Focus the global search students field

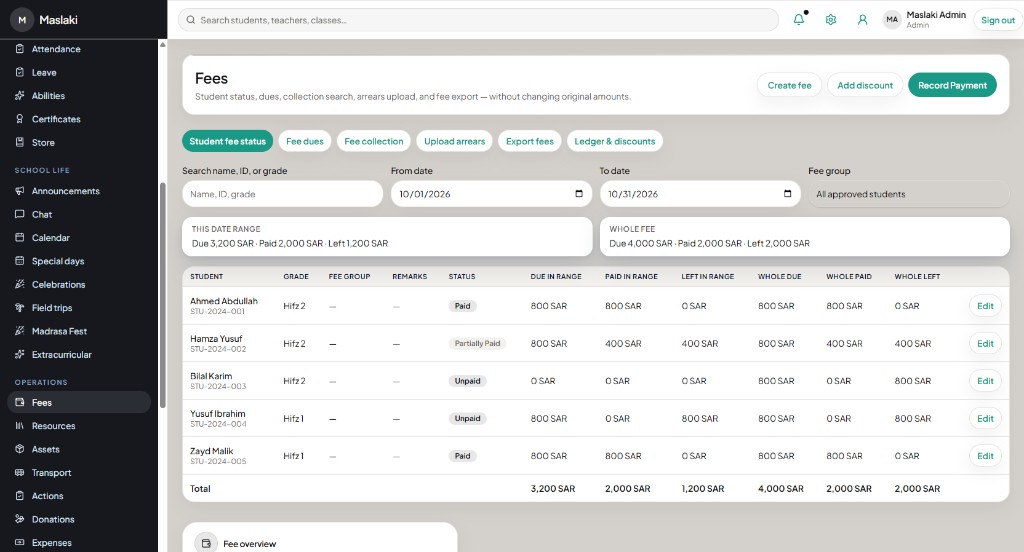coord(478,20)
